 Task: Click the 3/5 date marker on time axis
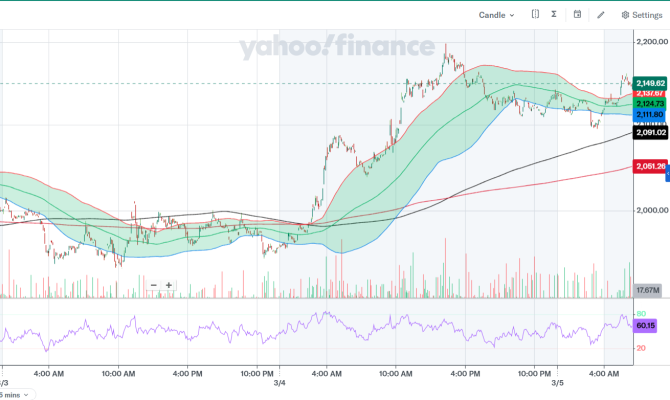tap(559, 383)
